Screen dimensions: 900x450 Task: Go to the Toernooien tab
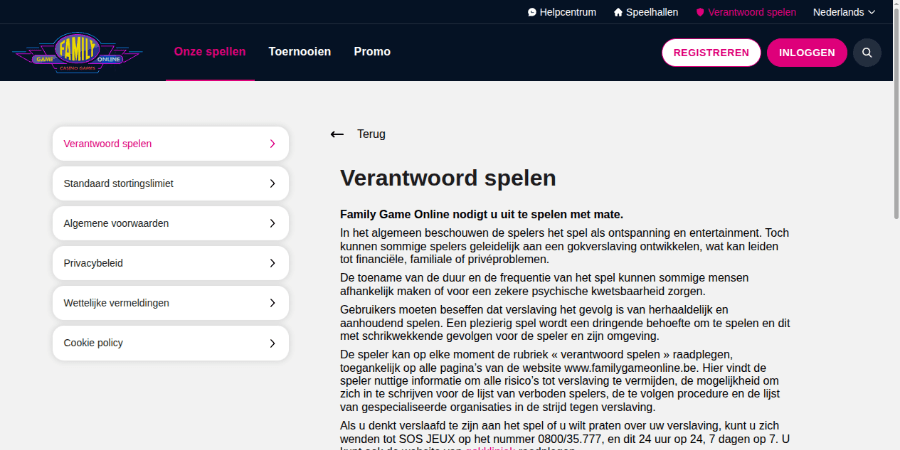point(300,52)
